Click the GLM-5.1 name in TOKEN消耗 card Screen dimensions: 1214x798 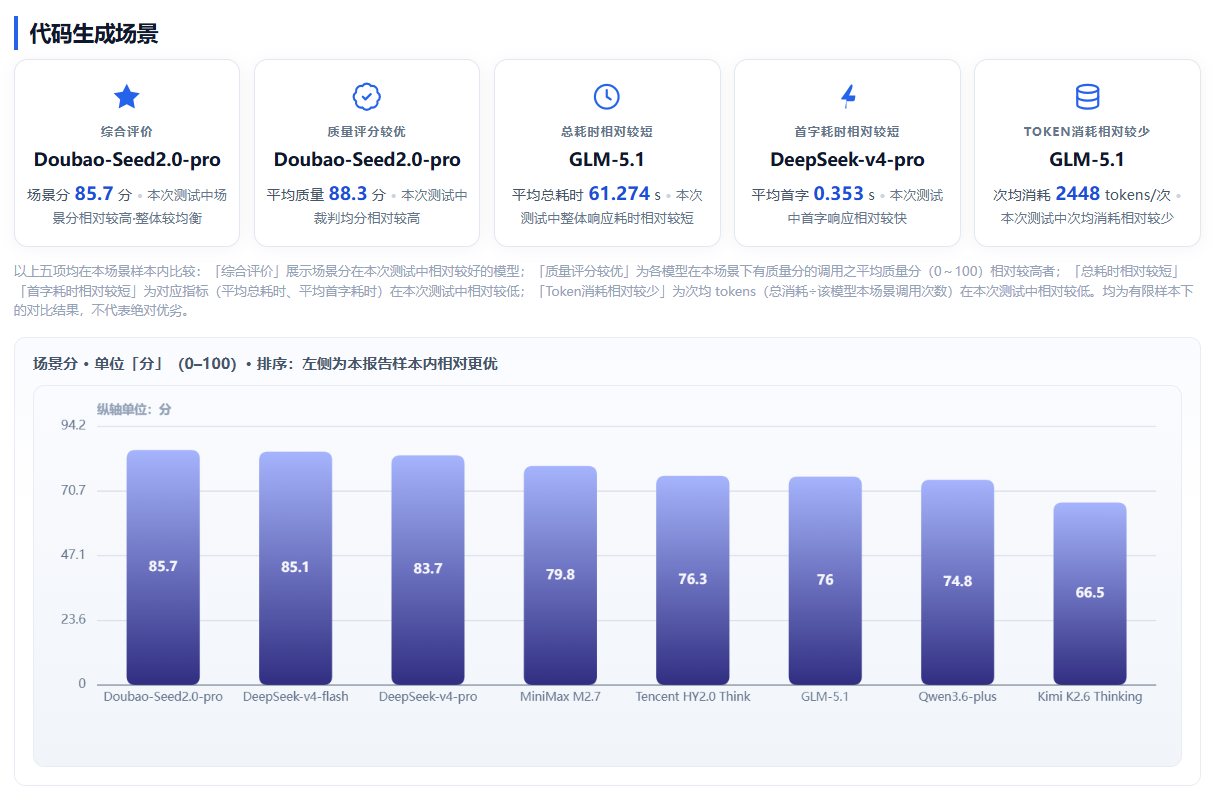[1087, 160]
